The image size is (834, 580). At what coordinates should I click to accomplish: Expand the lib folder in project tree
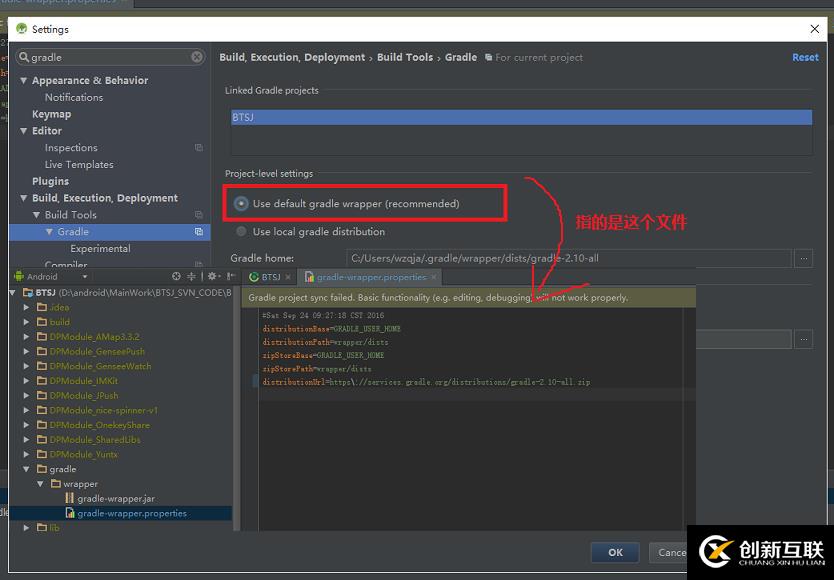(27, 527)
